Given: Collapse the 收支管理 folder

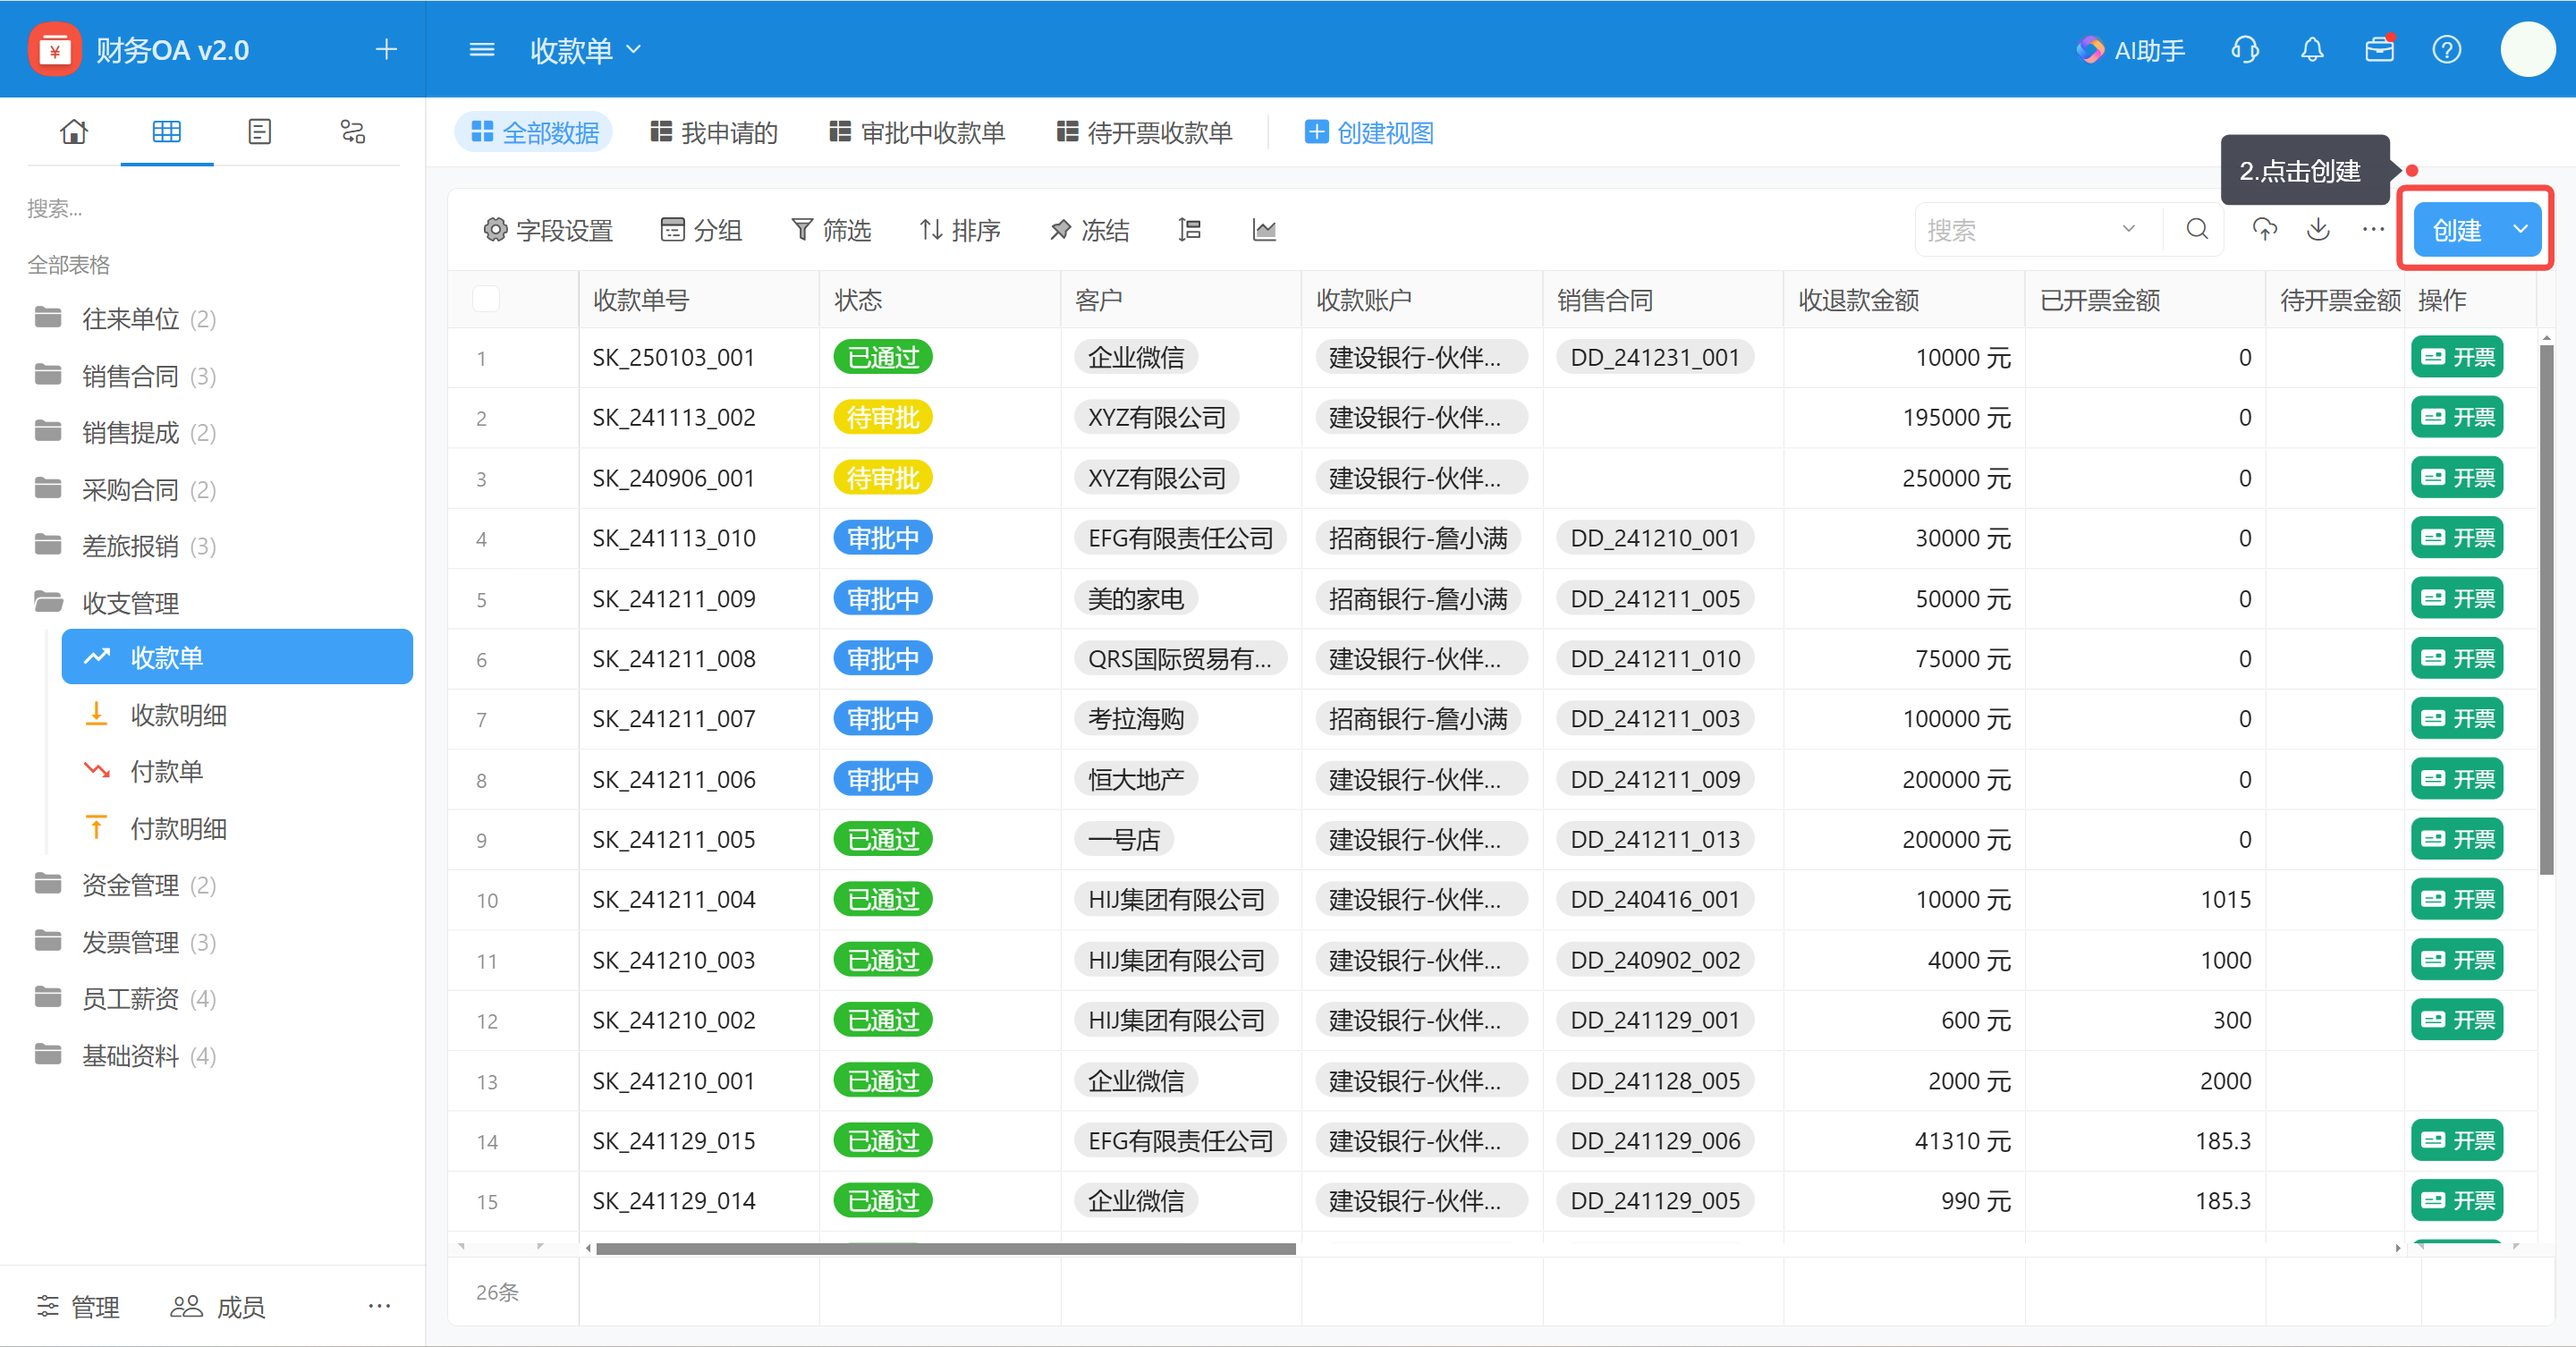Looking at the screenshot, I should point(107,603).
